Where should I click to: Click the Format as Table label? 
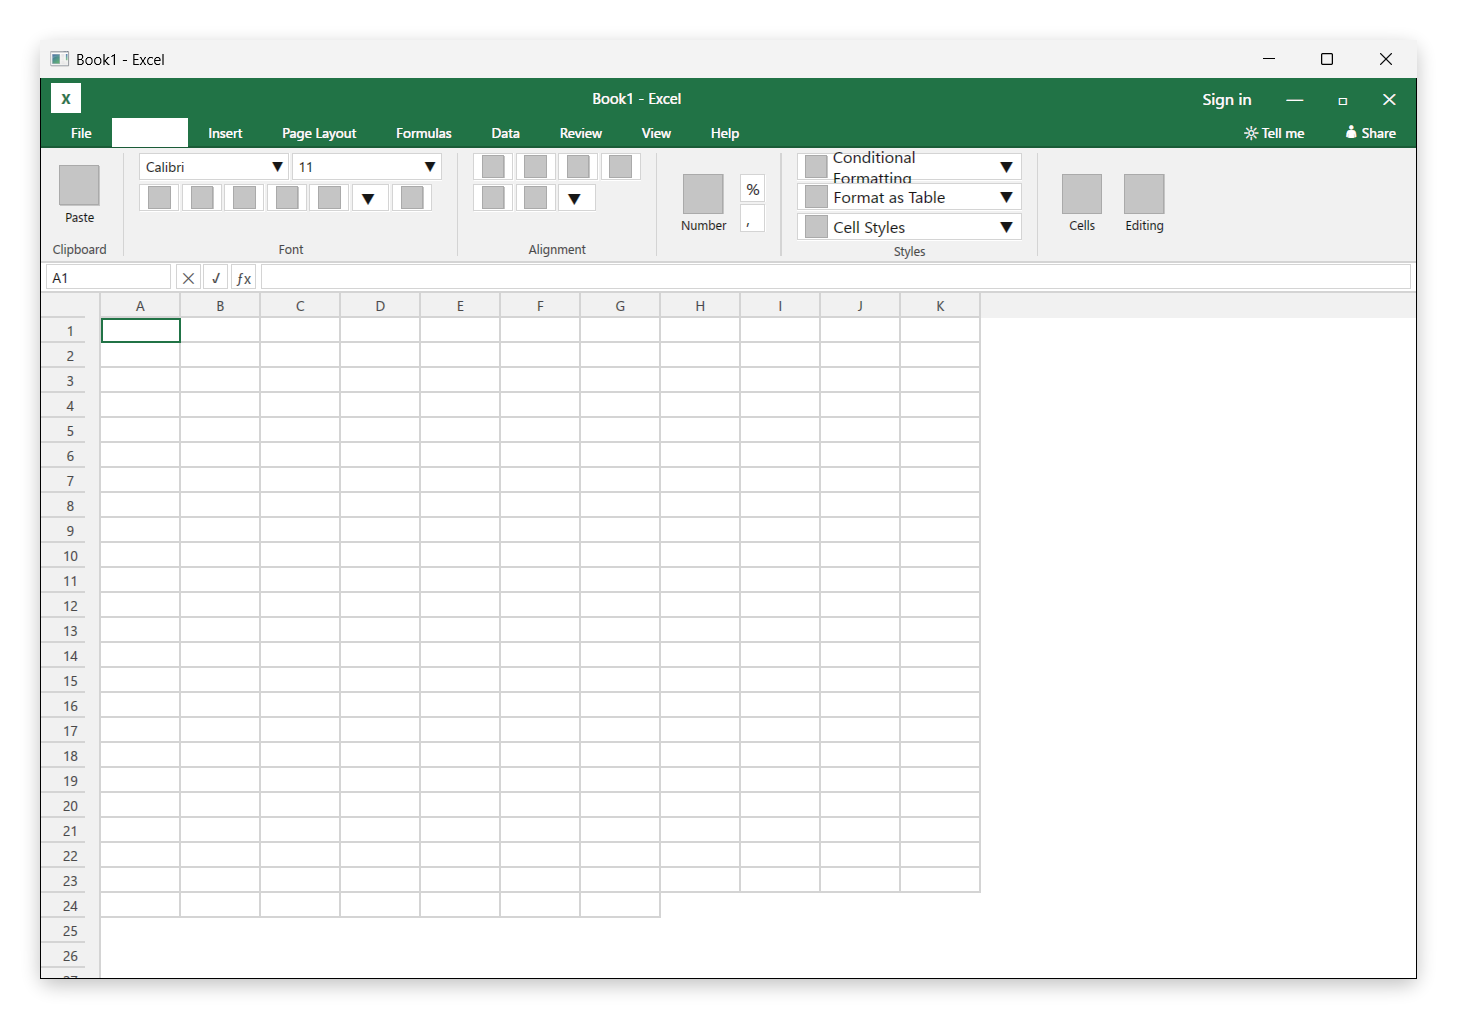point(889,197)
